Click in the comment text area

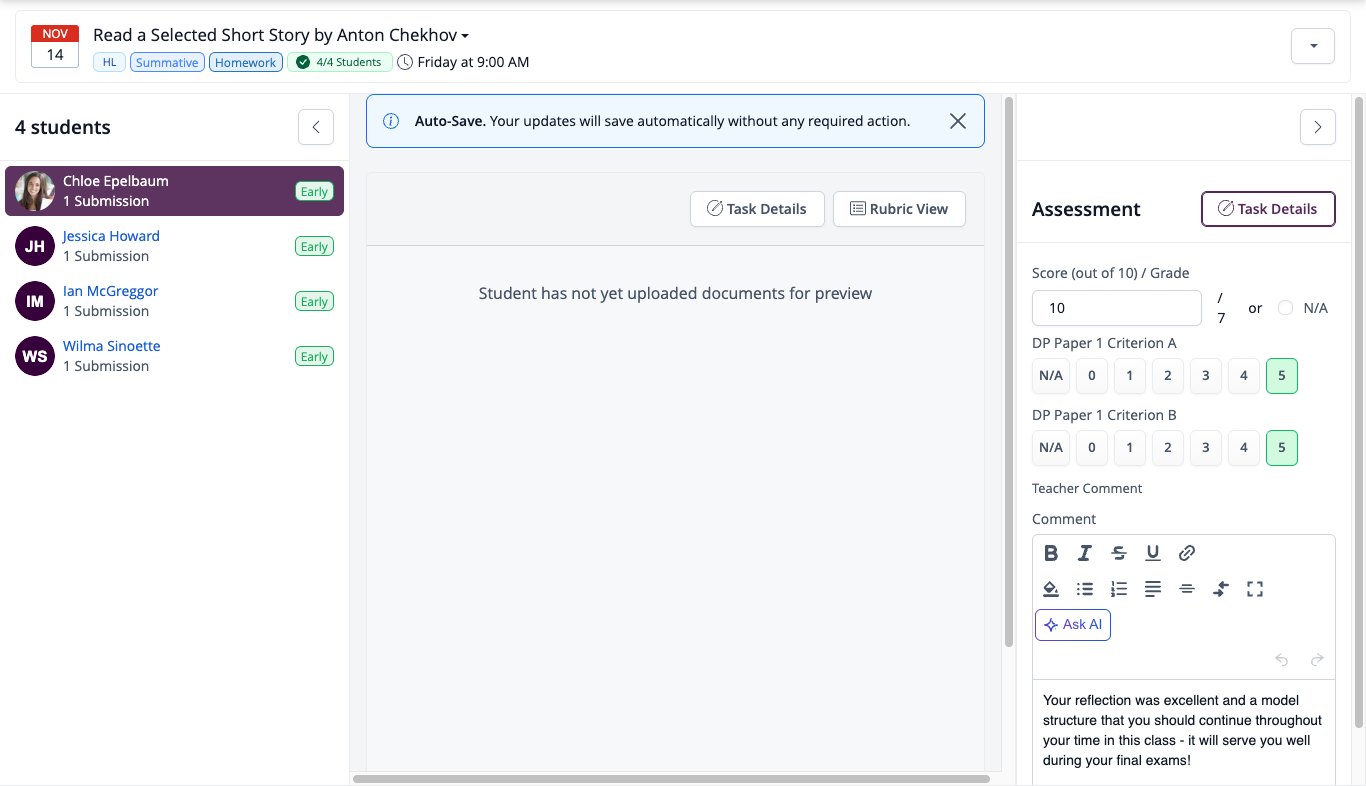click(1184, 732)
